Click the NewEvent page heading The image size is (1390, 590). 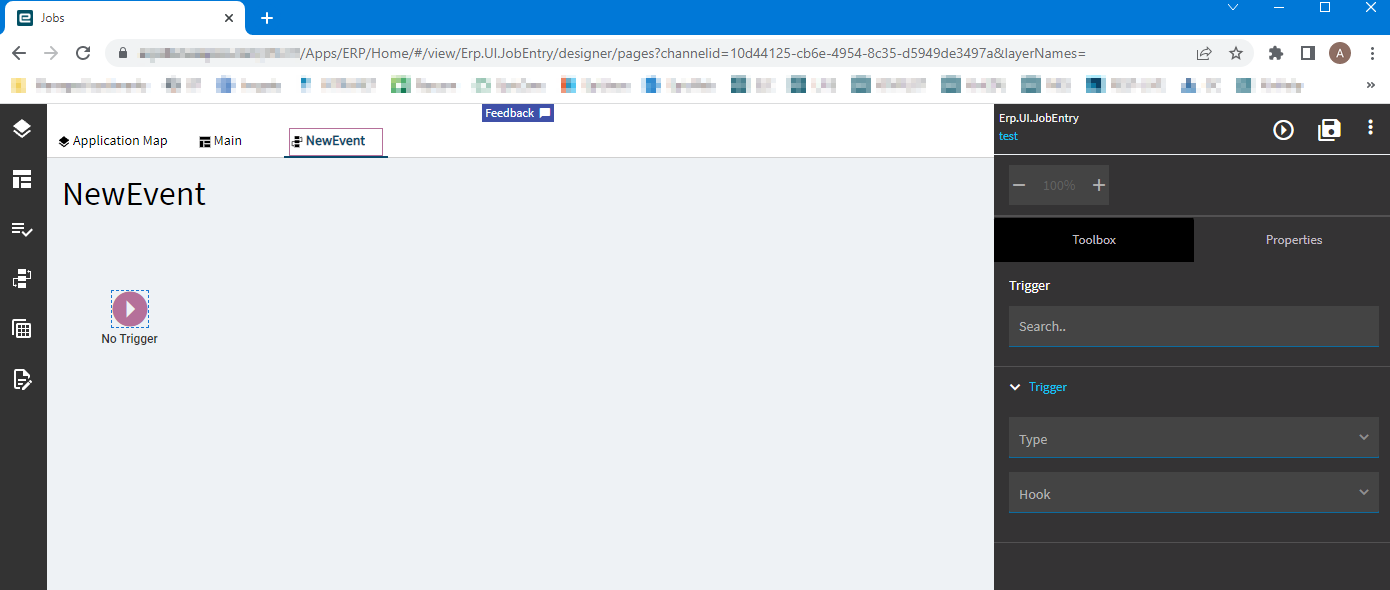click(134, 194)
